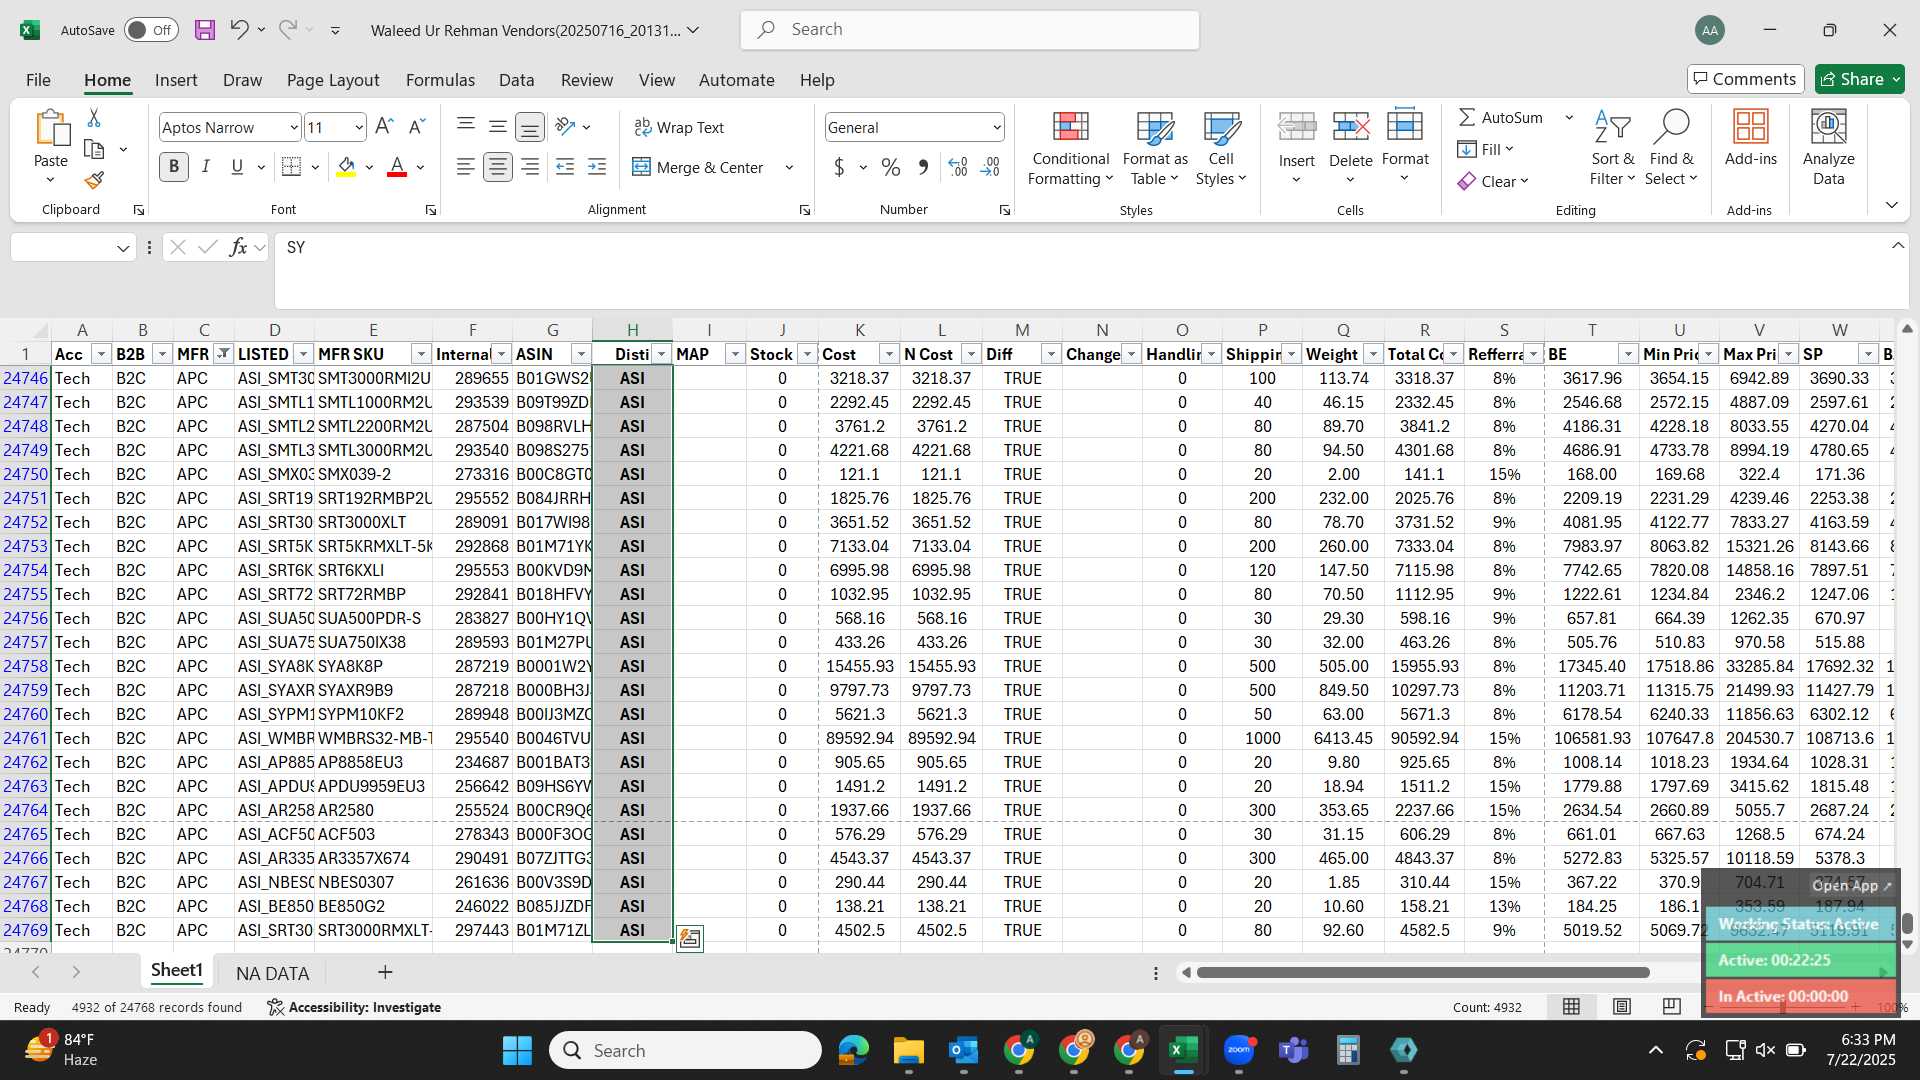Click the Cut scissors icon
The width and height of the screenshot is (1920, 1080).
(x=94, y=118)
